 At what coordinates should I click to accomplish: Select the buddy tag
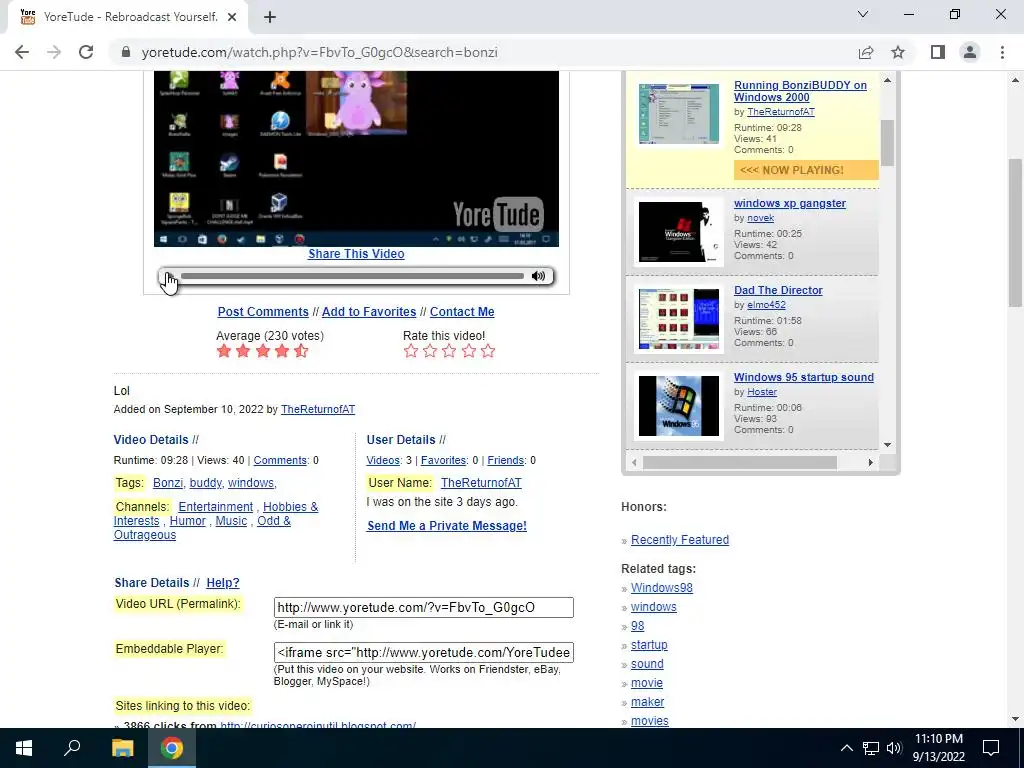coord(206,483)
